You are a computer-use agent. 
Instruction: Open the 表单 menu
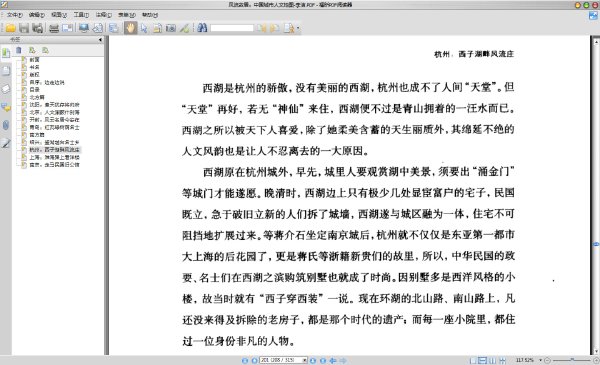coord(127,15)
